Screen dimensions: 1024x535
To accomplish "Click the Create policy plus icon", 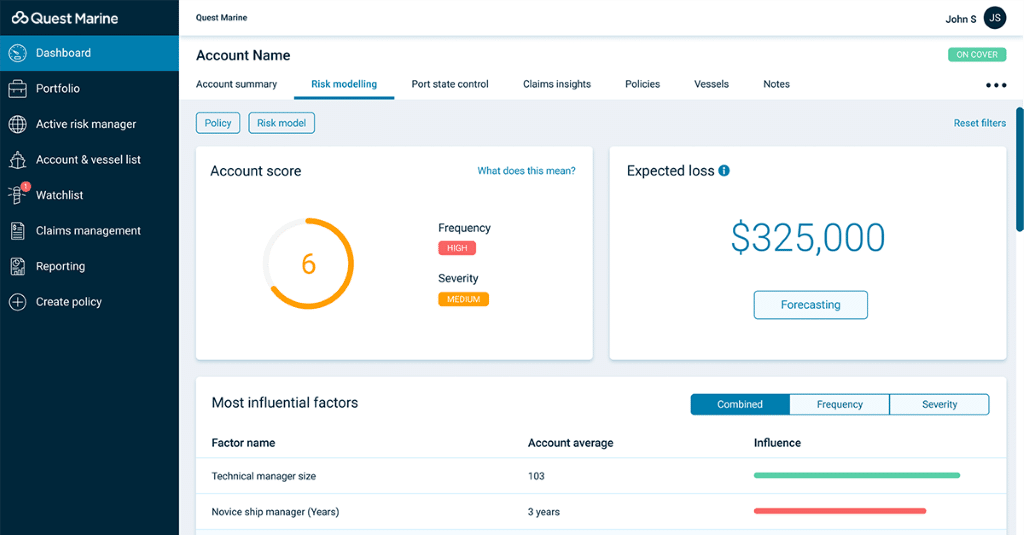I will click(17, 302).
